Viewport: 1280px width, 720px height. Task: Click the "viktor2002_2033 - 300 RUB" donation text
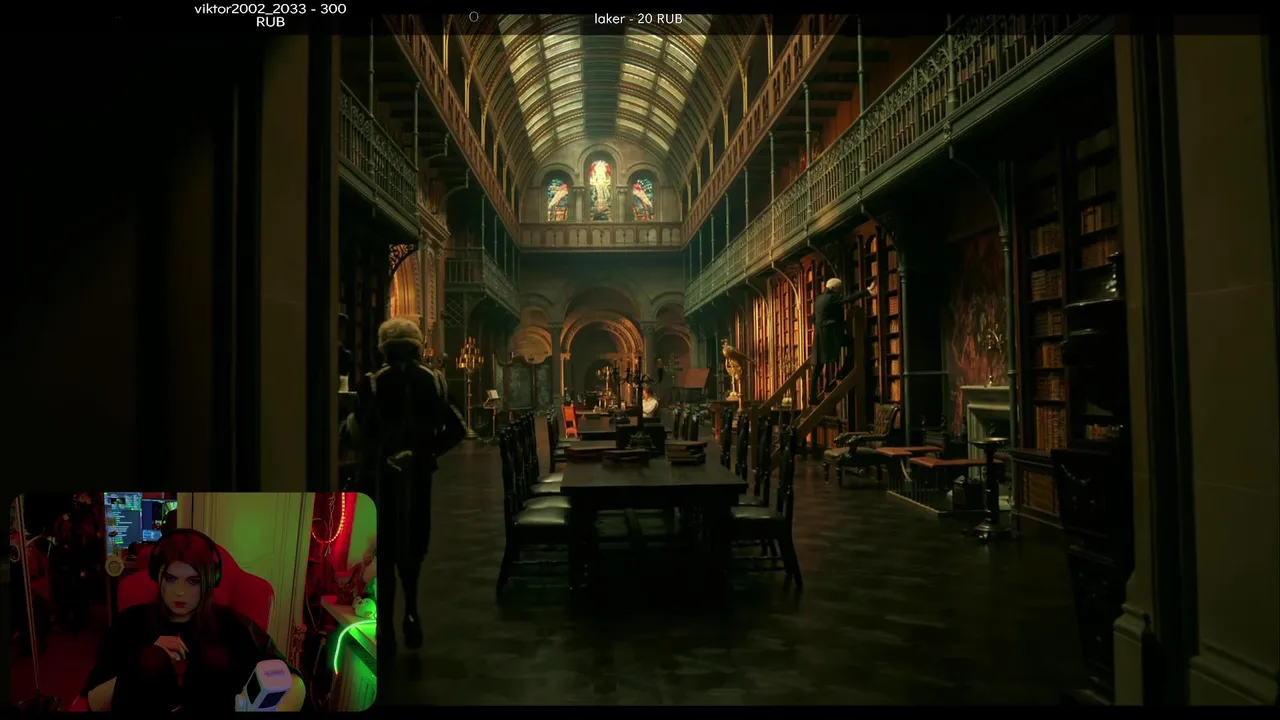pyautogui.click(x=270, y=15)
